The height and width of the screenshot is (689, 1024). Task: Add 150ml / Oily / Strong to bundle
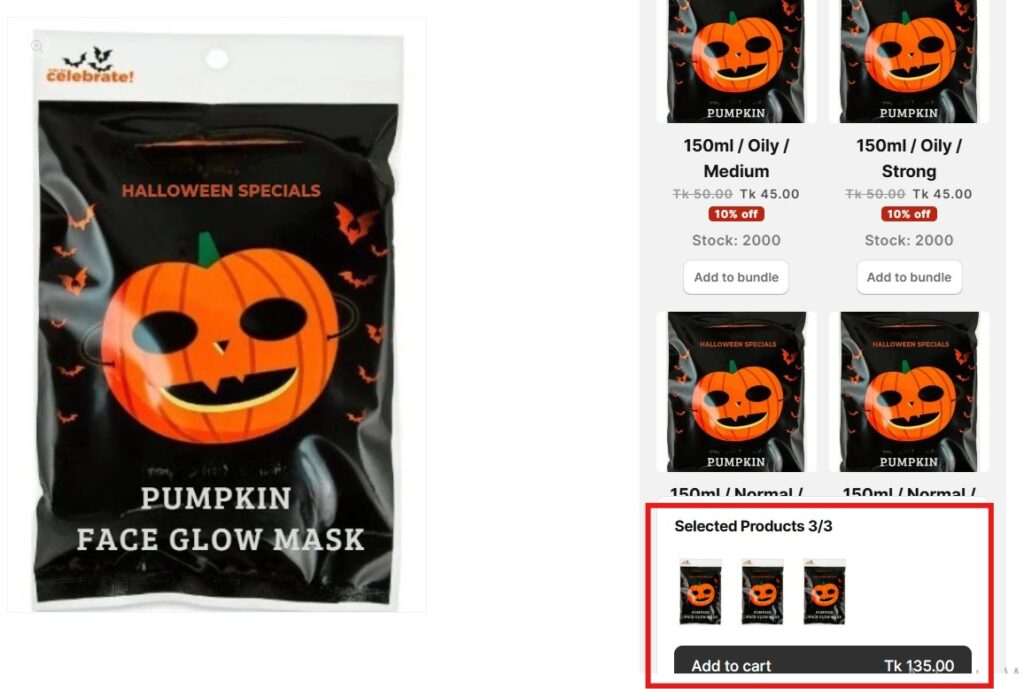[x=909, y=277]
